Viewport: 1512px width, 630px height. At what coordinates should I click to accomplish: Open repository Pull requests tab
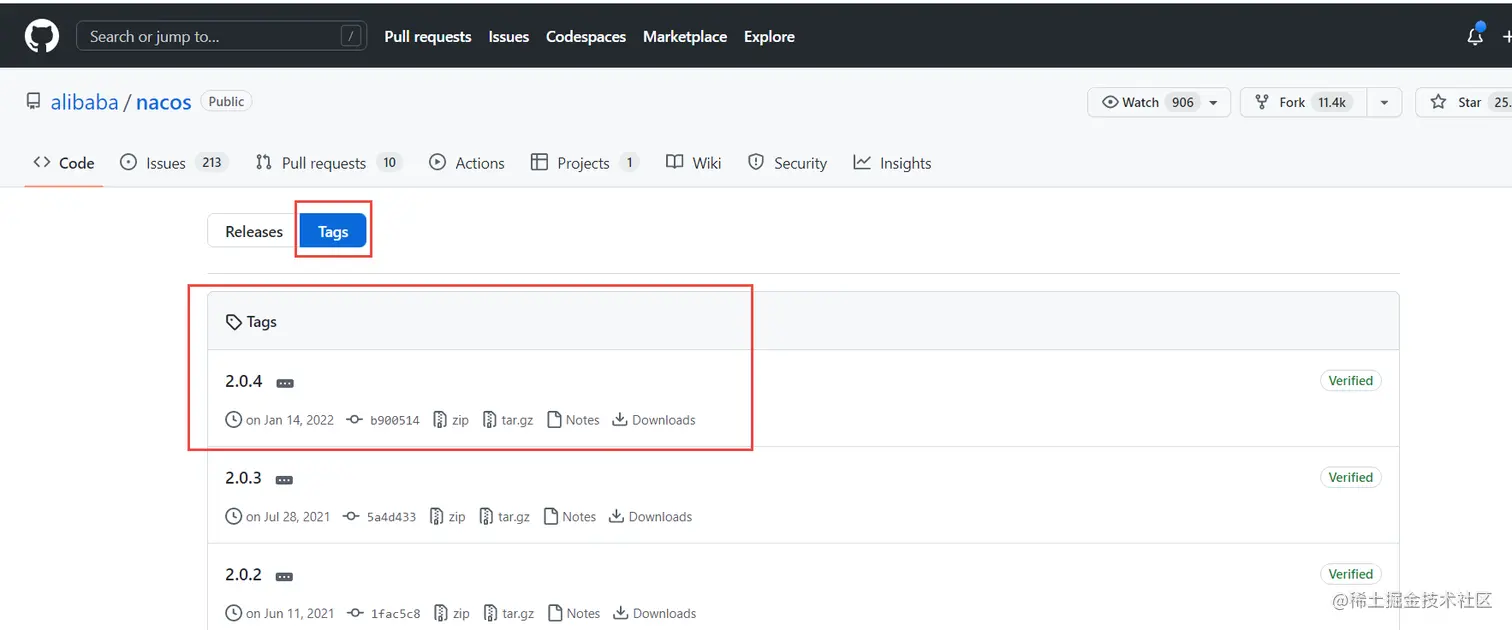click(x=328, y=163)
